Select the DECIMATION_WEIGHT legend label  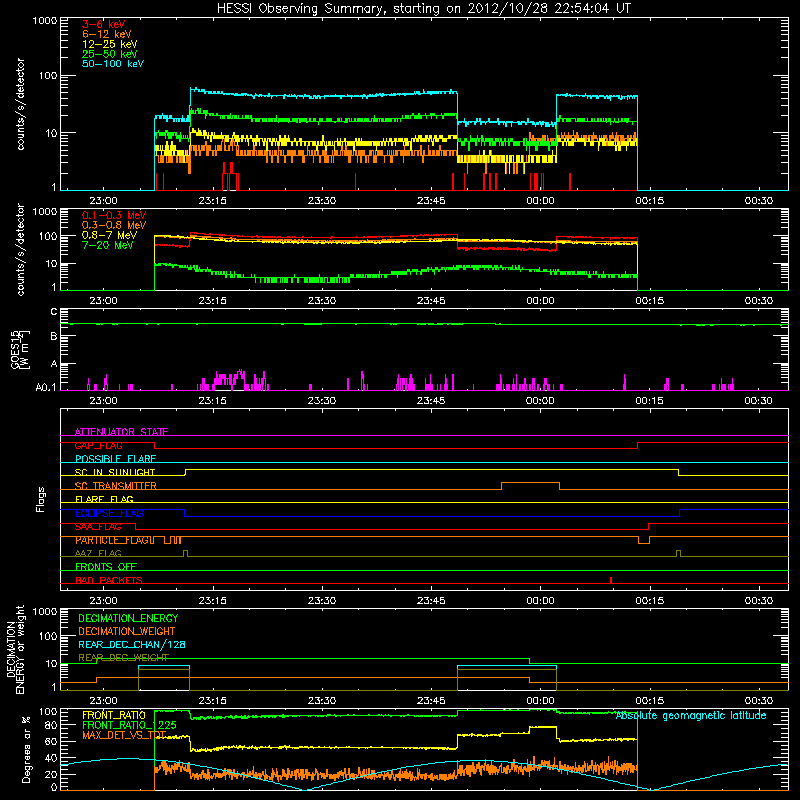point(127,631)
